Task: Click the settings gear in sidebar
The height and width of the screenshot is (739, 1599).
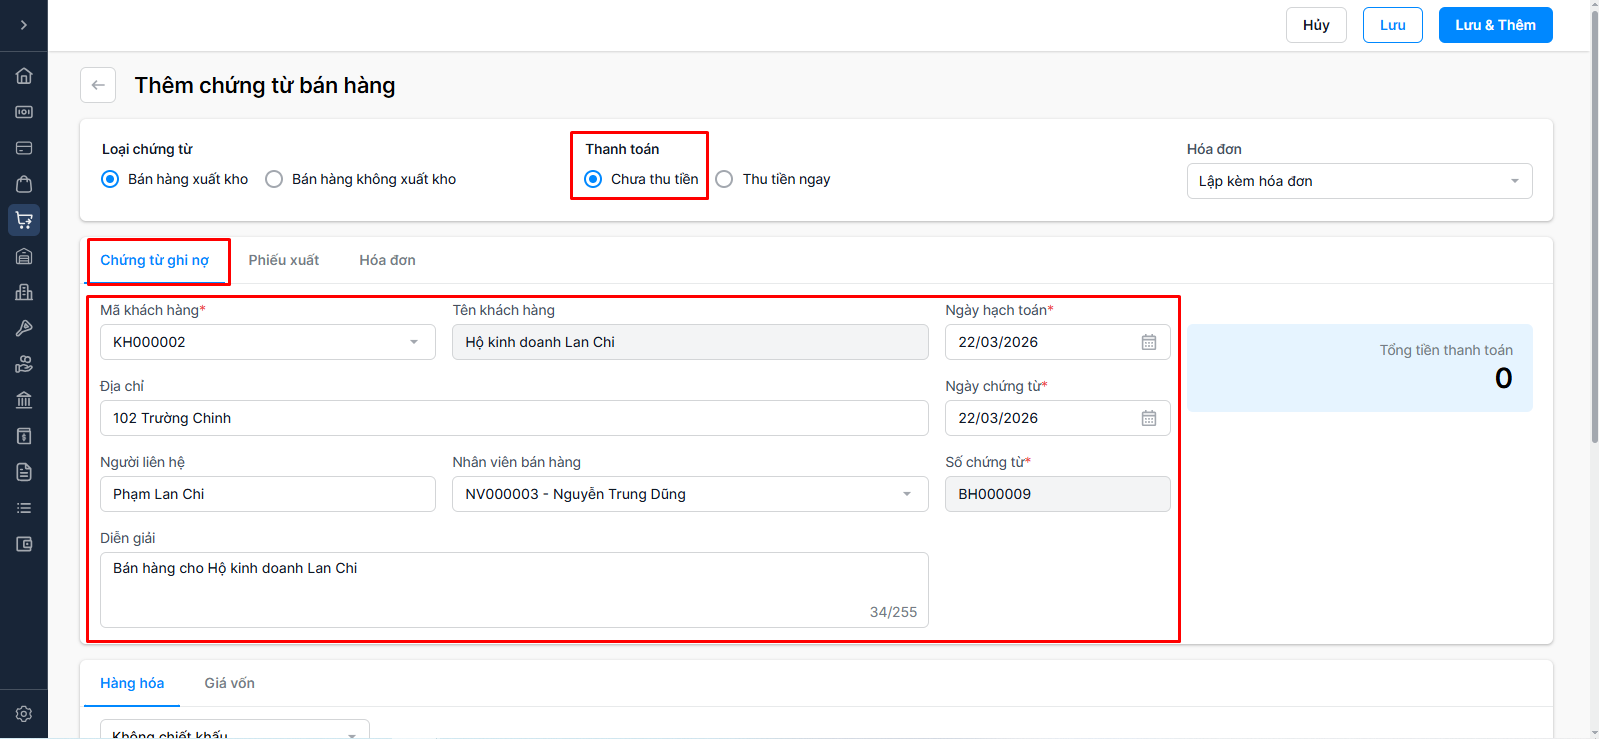Action: coord(24,714)
